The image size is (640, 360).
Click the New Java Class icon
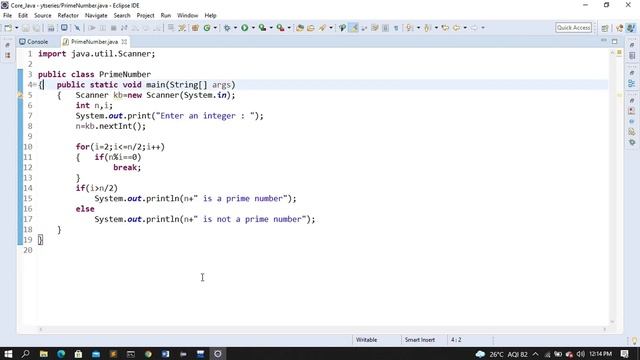[x=207, y=28]
